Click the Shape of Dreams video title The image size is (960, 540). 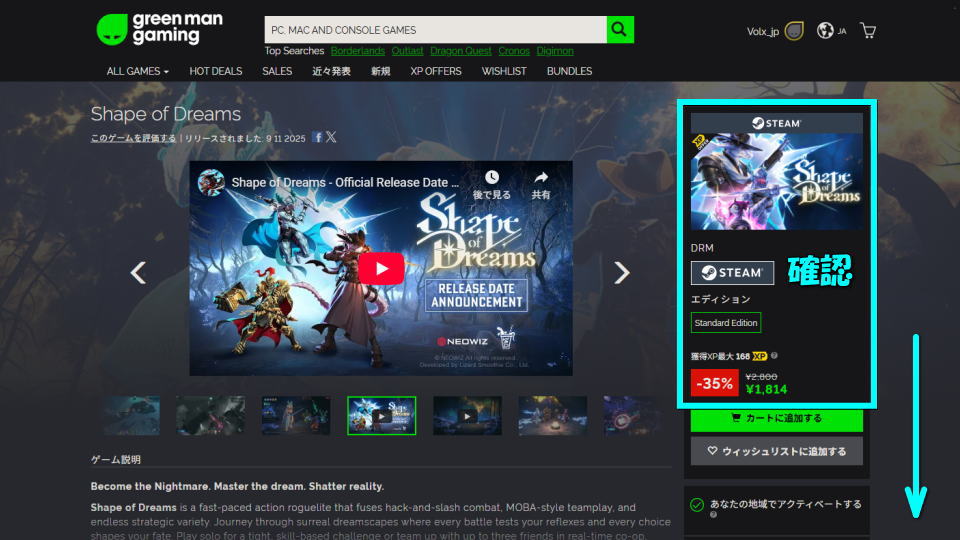[345, 182]
